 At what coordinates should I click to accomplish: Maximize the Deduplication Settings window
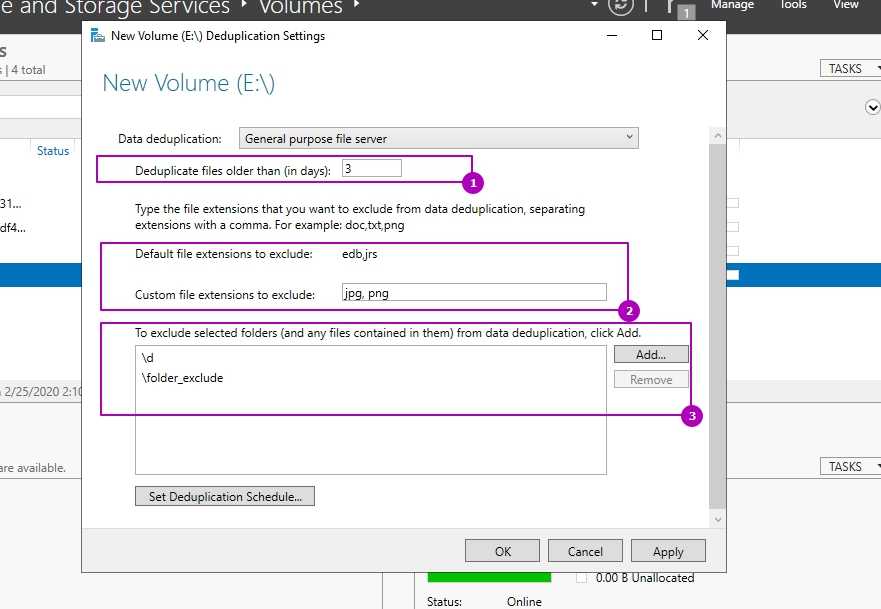[657, 35]
